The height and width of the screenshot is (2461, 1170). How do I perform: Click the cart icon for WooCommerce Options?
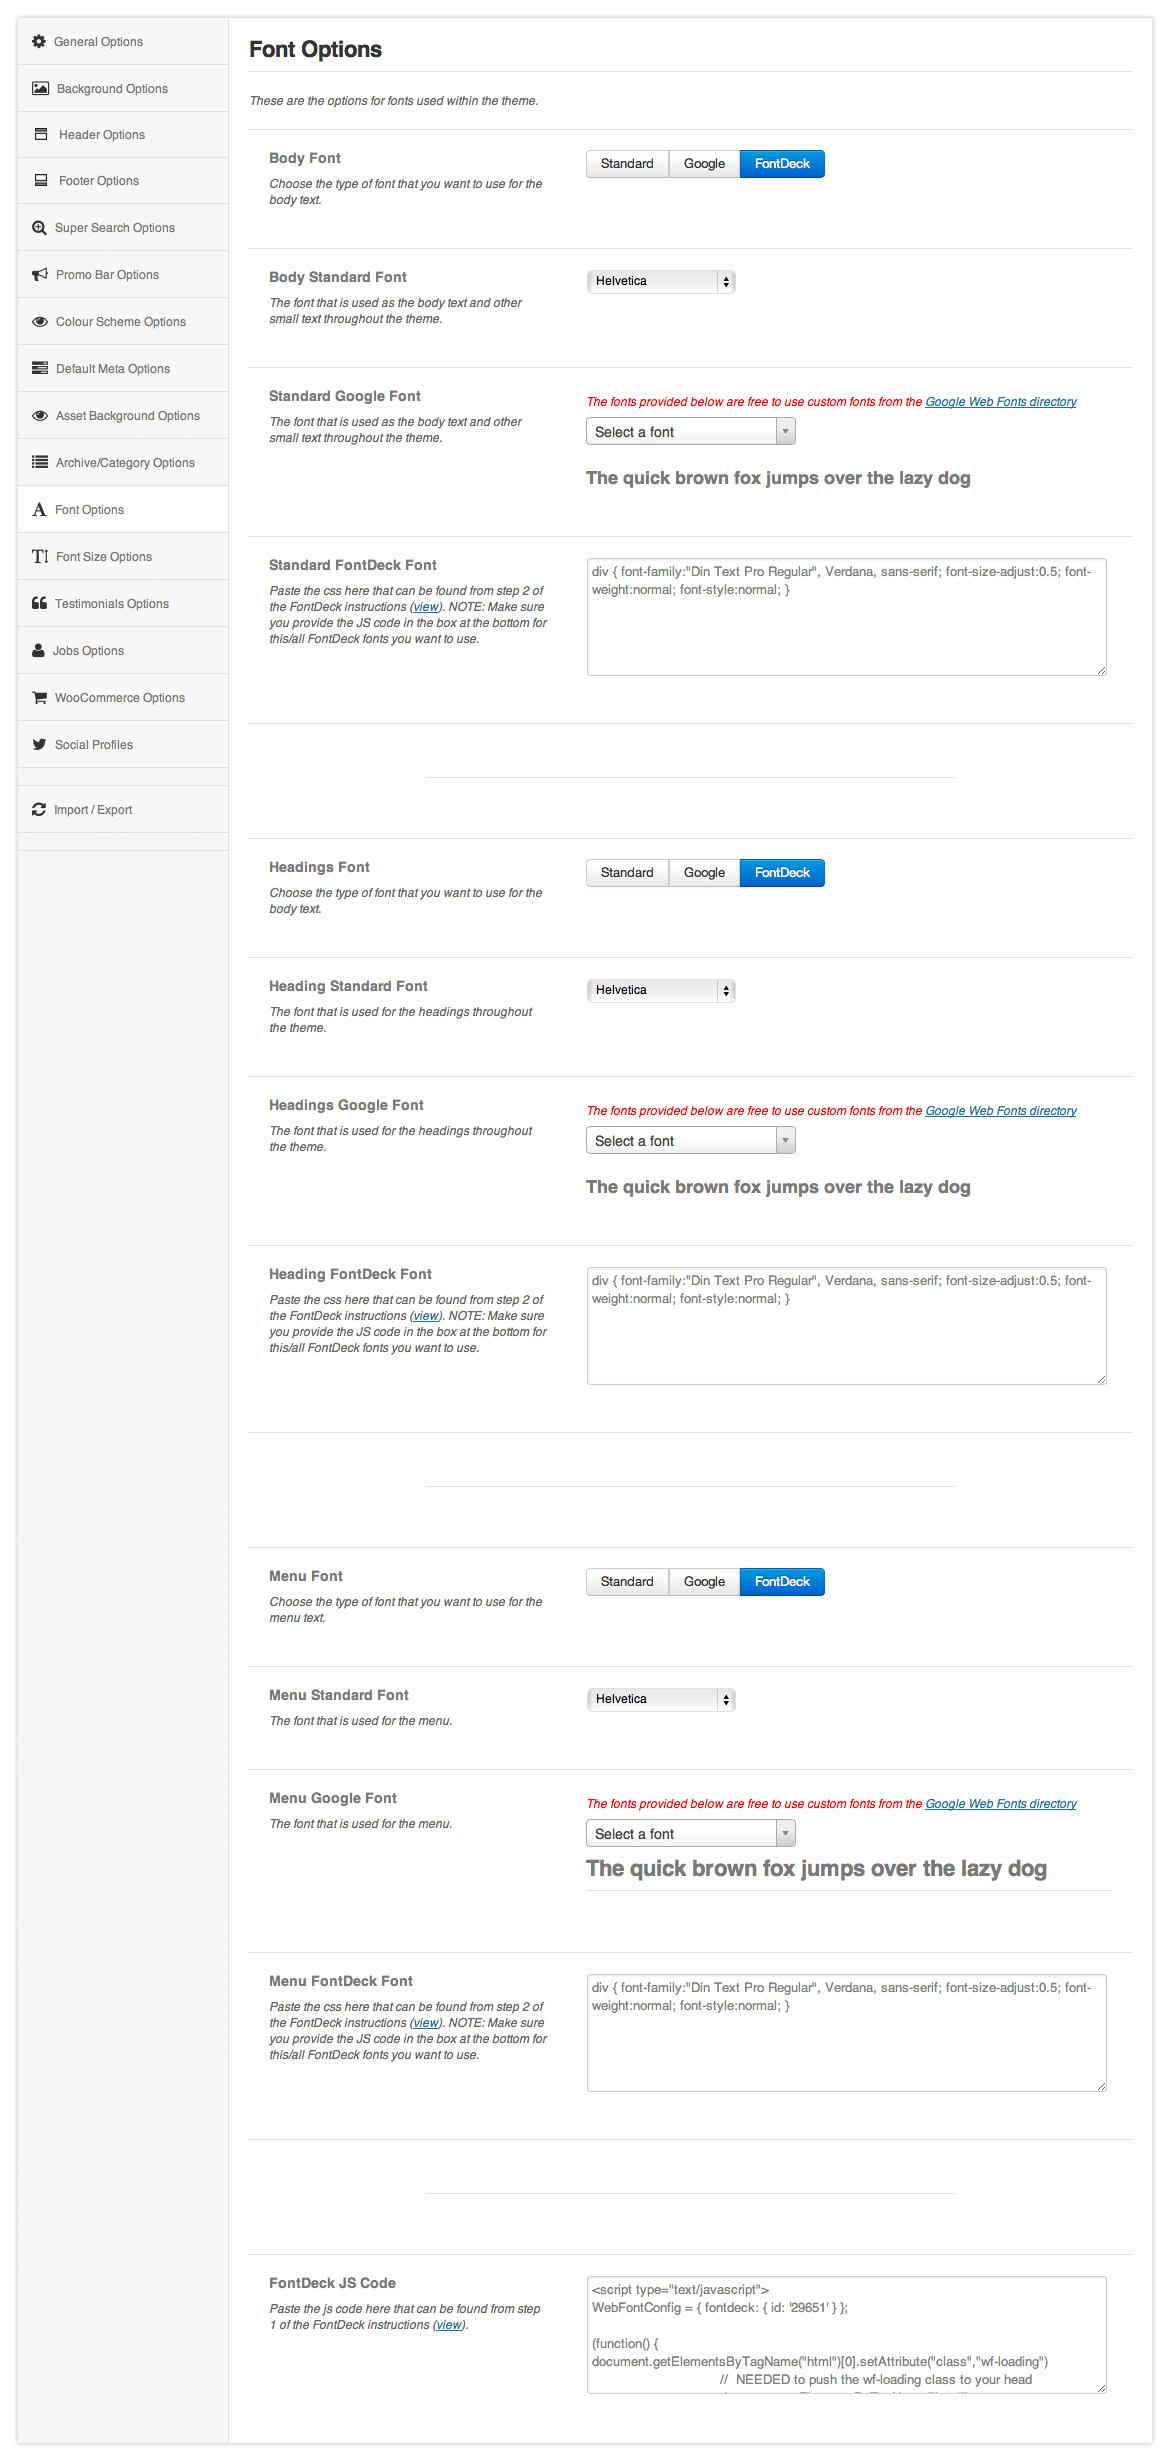click(39, 698)
